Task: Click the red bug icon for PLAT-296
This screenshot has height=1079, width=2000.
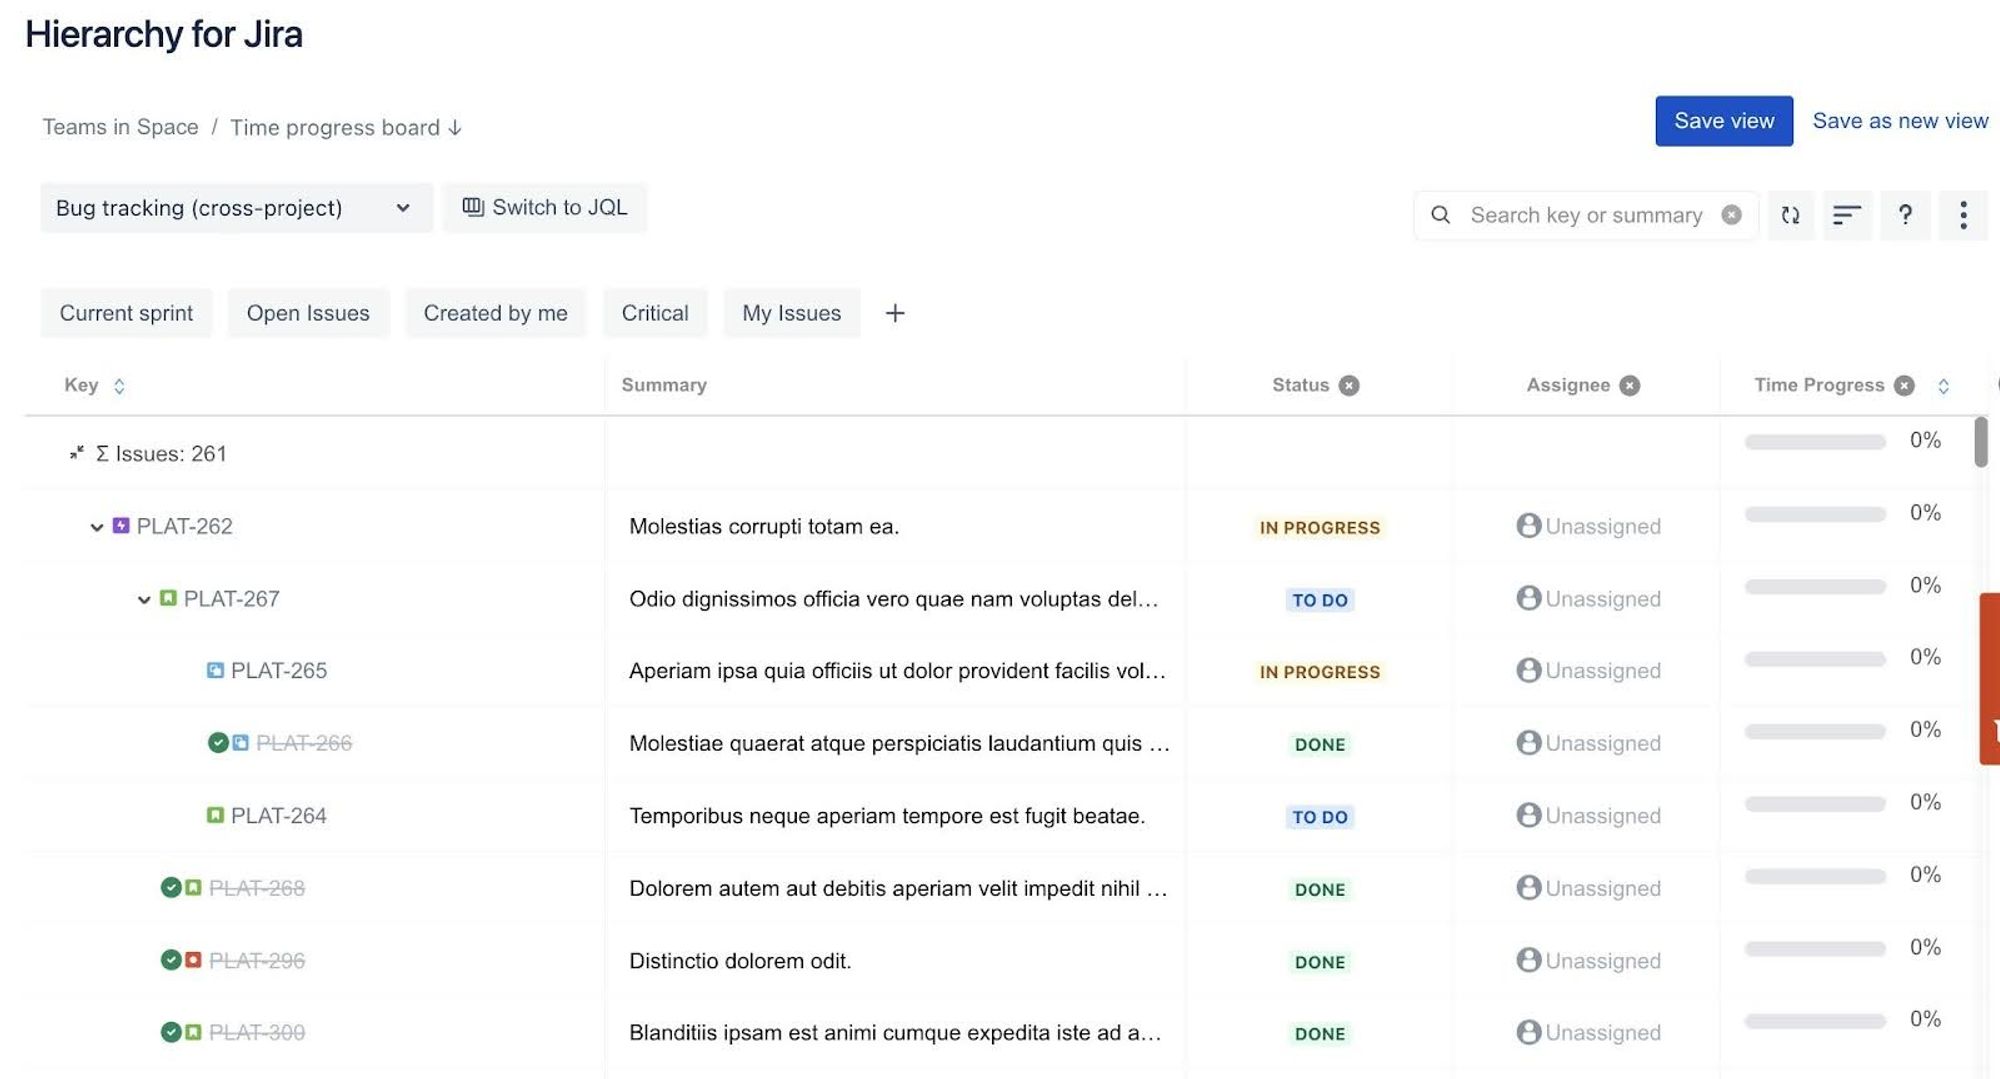Action: 193,960
